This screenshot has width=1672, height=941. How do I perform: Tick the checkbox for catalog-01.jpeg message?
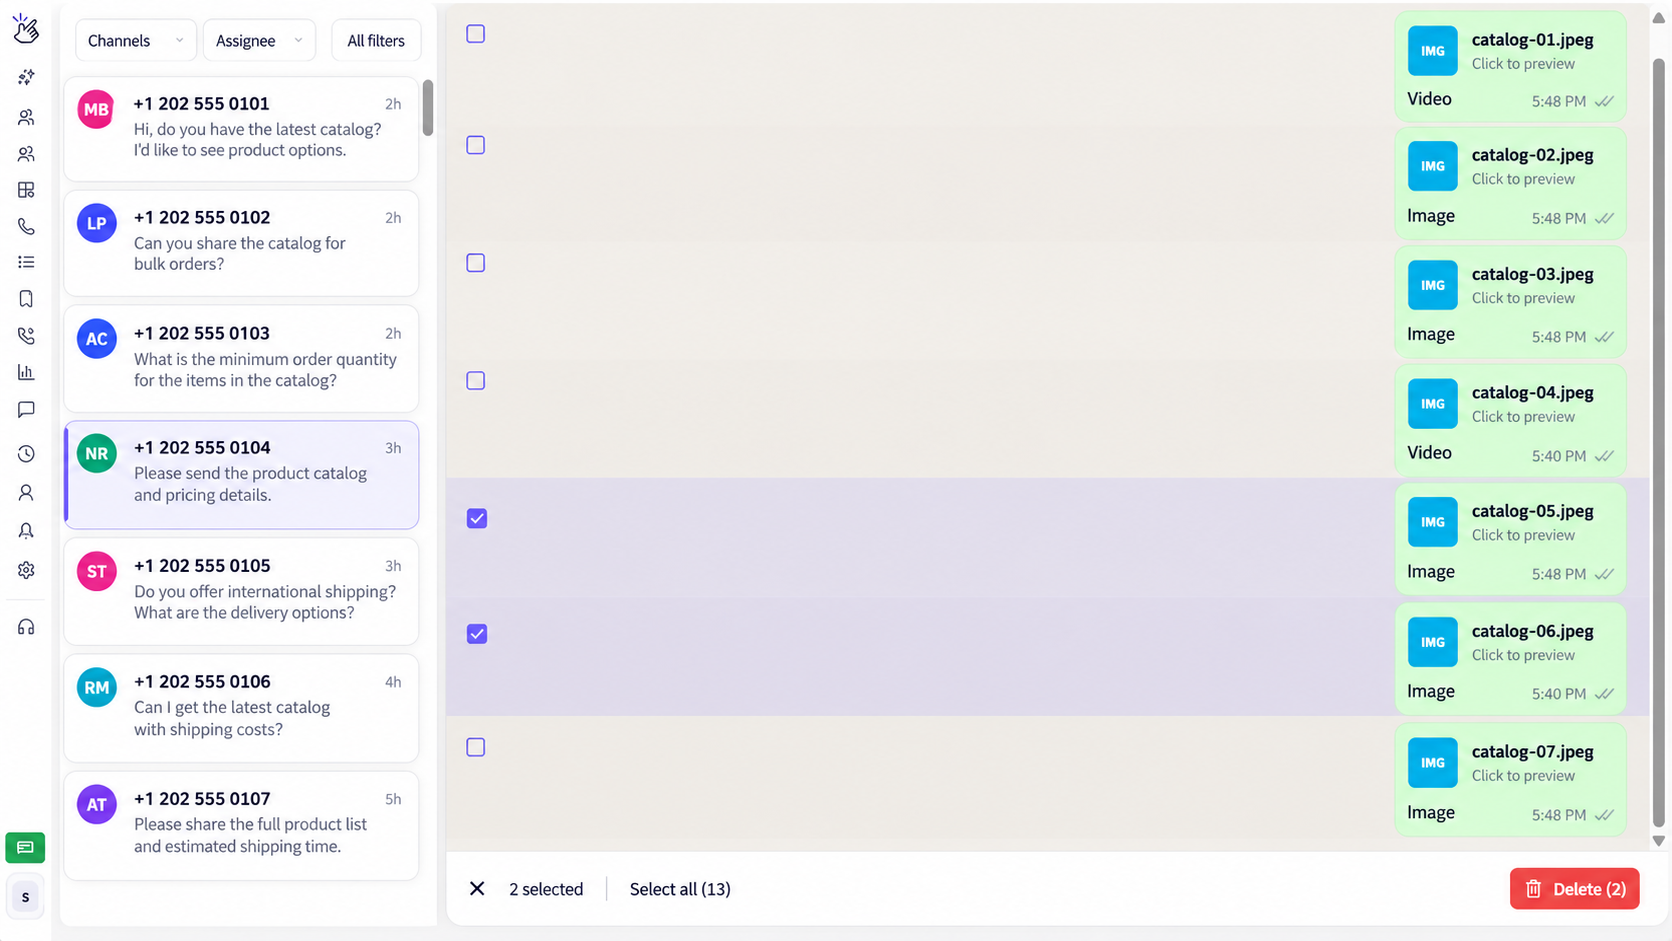point(476,34)
